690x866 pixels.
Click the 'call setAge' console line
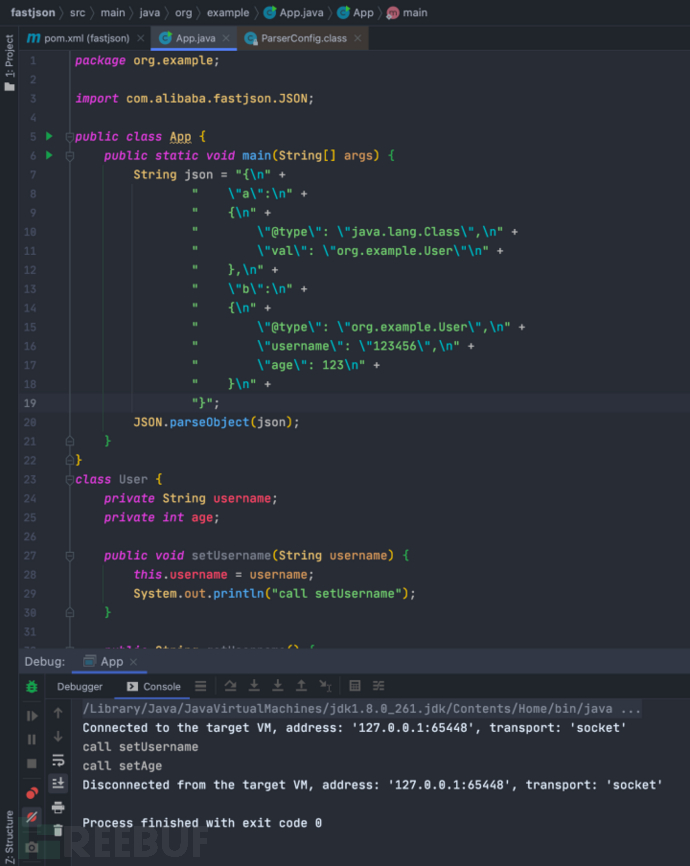click(122, 766)
